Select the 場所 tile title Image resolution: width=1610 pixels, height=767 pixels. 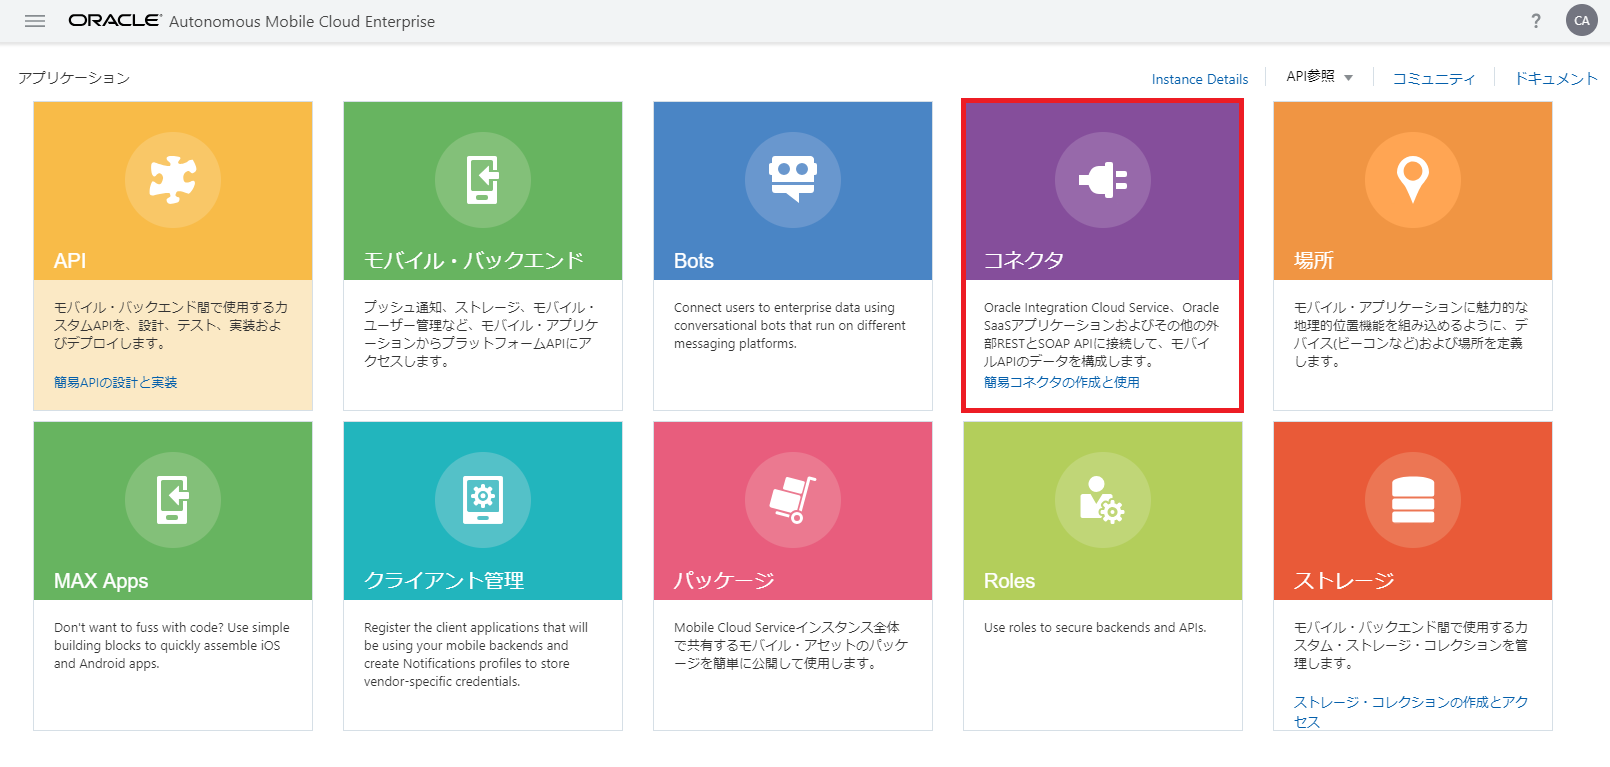(x=1314, y=260)
